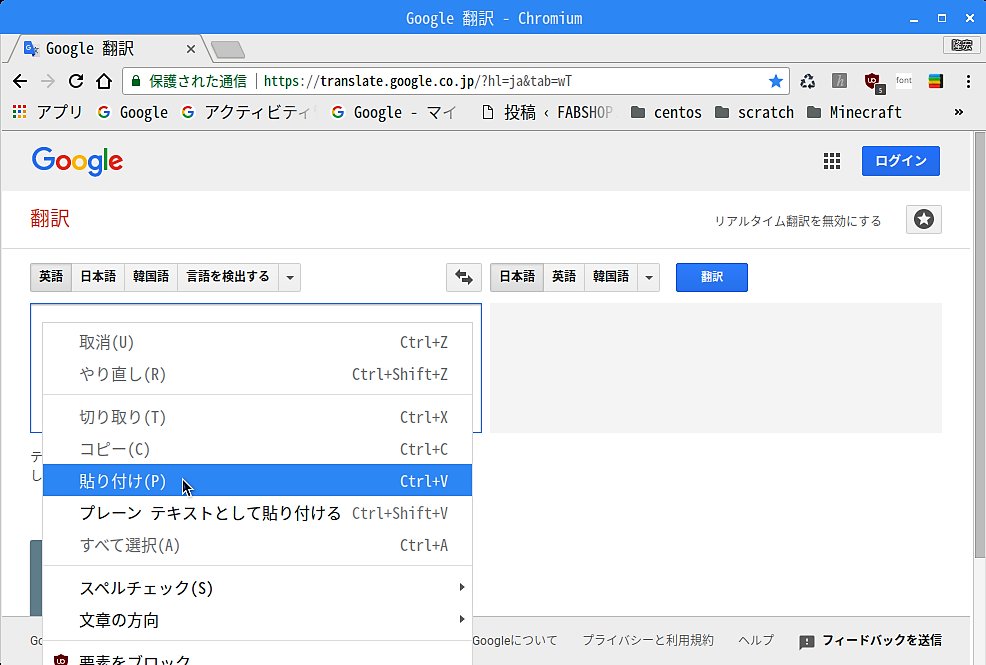Open 文章の方向 submenu
Image resolution: width=986 pixels, height=665 pixels.
tap(257, 620)
